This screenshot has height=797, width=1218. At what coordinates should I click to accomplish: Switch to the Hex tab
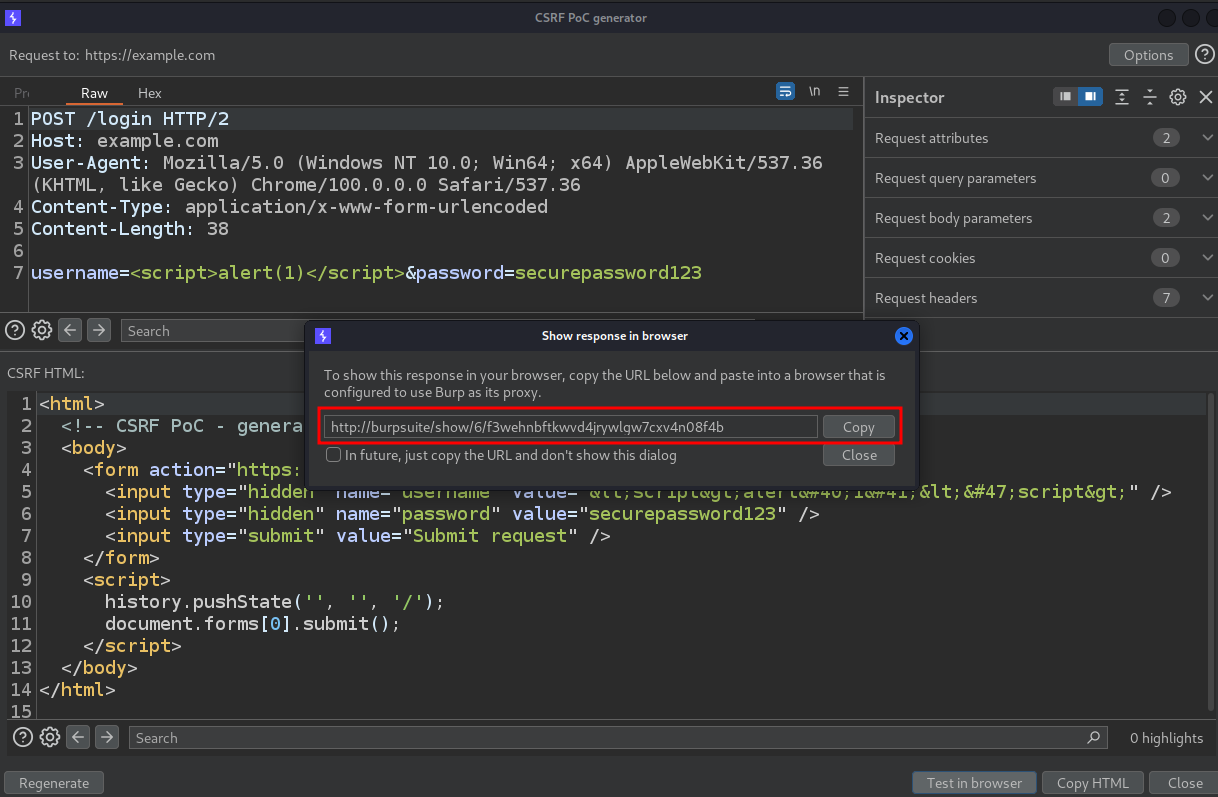150,93
